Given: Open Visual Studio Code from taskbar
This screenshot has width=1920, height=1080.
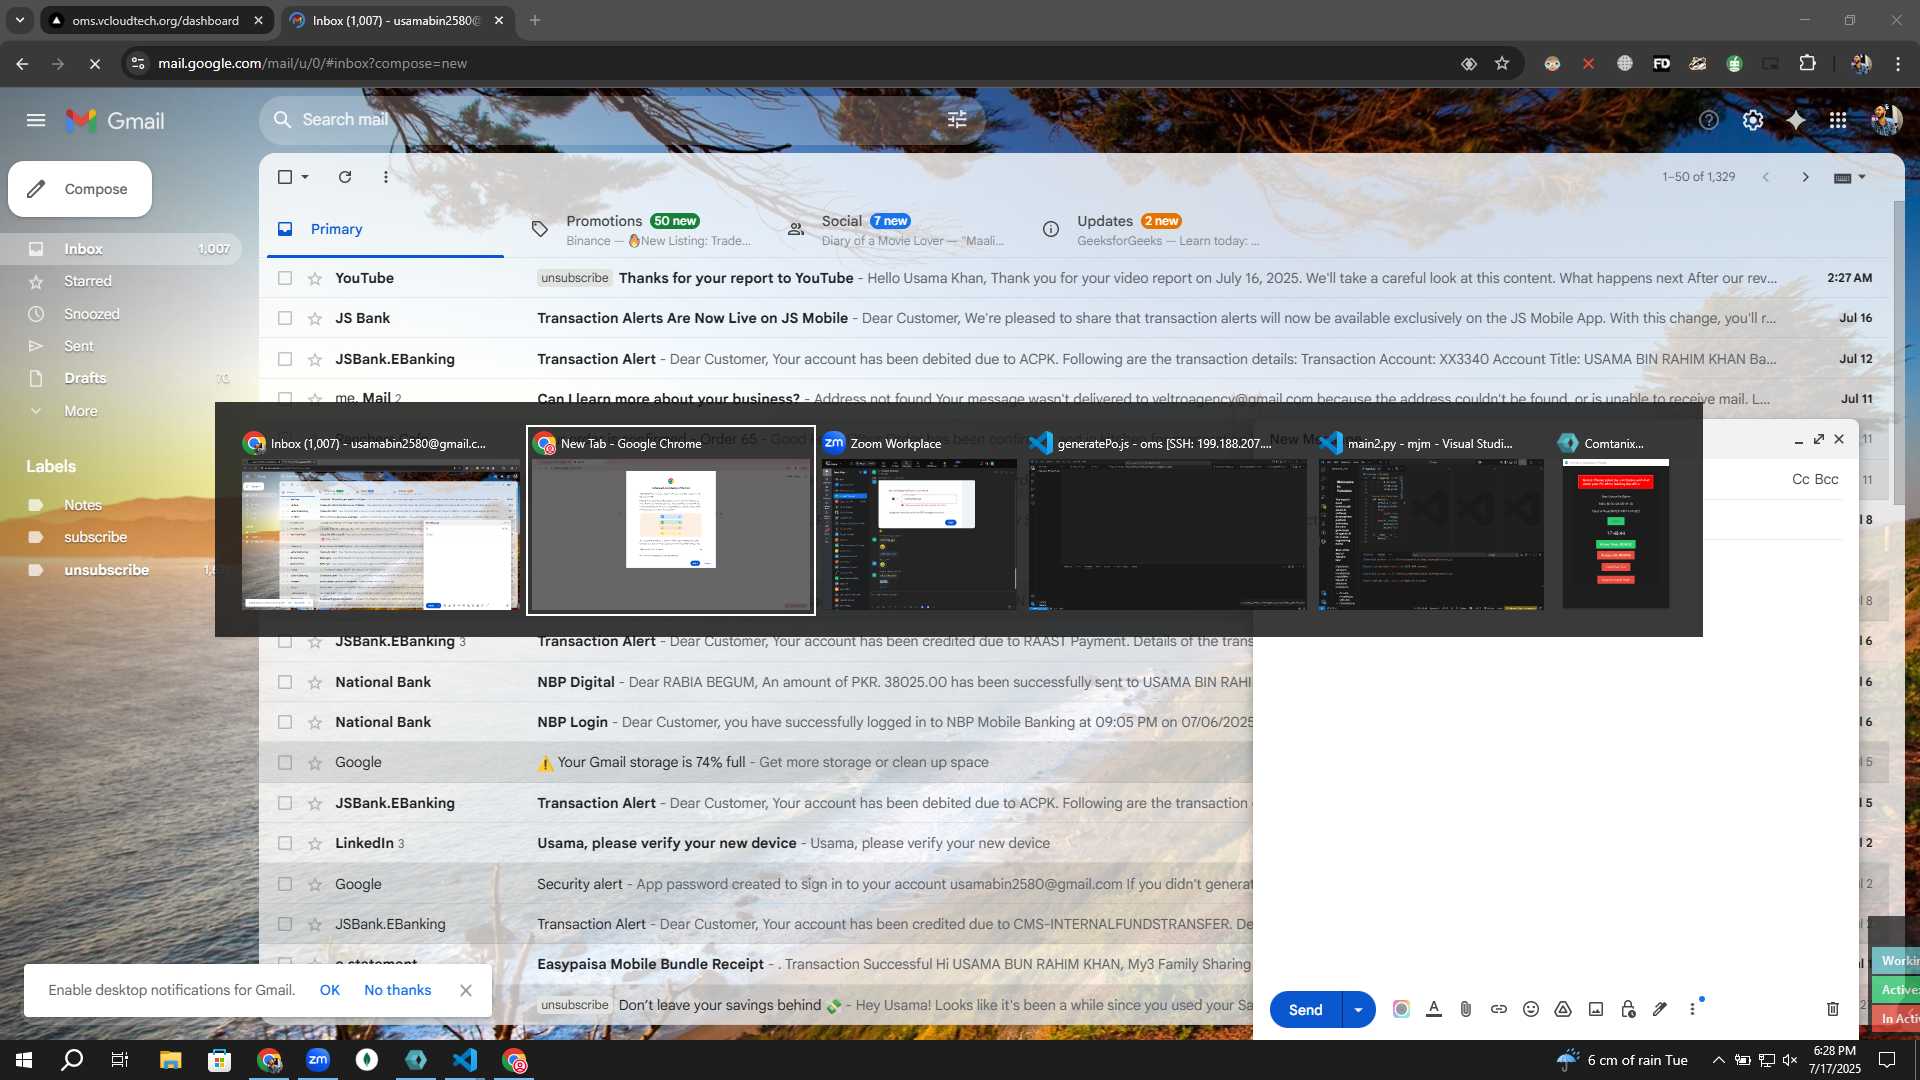Looking at the screenshot, I should click(x=465, y=1060).
